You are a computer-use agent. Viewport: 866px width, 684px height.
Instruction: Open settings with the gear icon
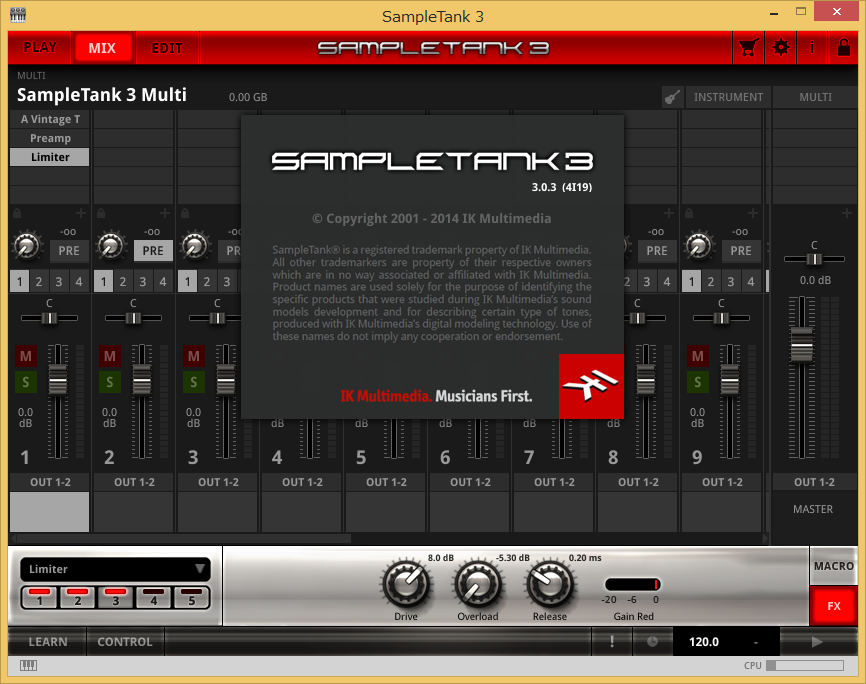coord(780,48)
